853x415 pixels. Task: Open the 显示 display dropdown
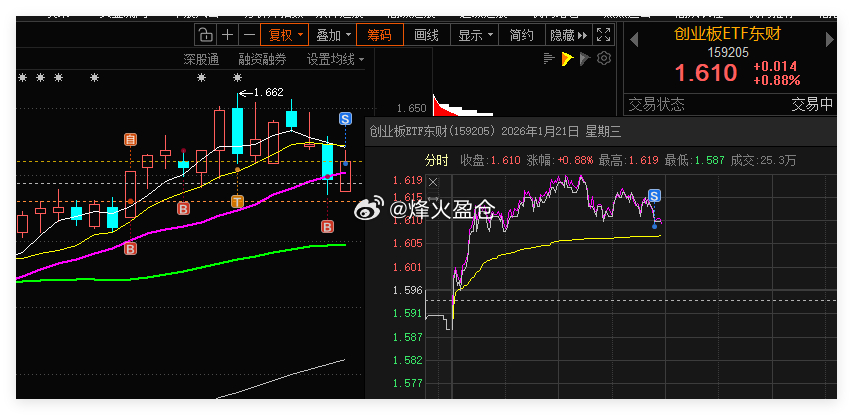[475, 35]
